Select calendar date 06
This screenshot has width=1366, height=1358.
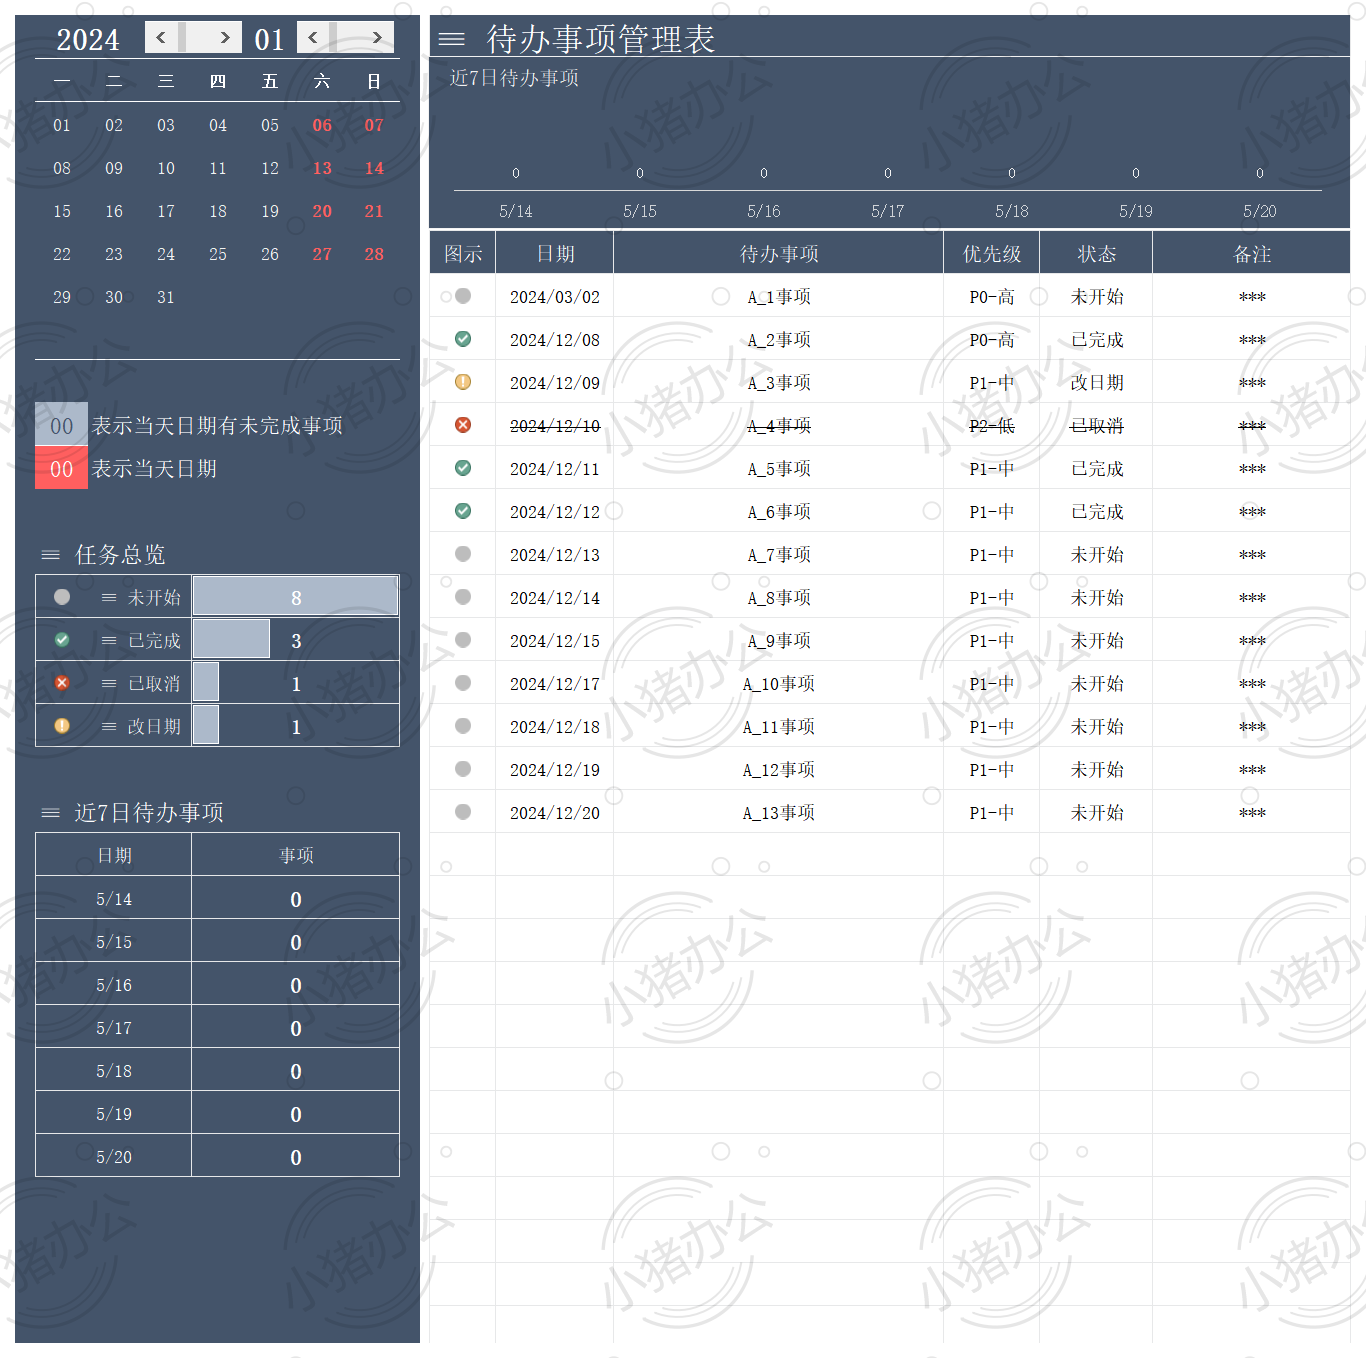(322, 125)
